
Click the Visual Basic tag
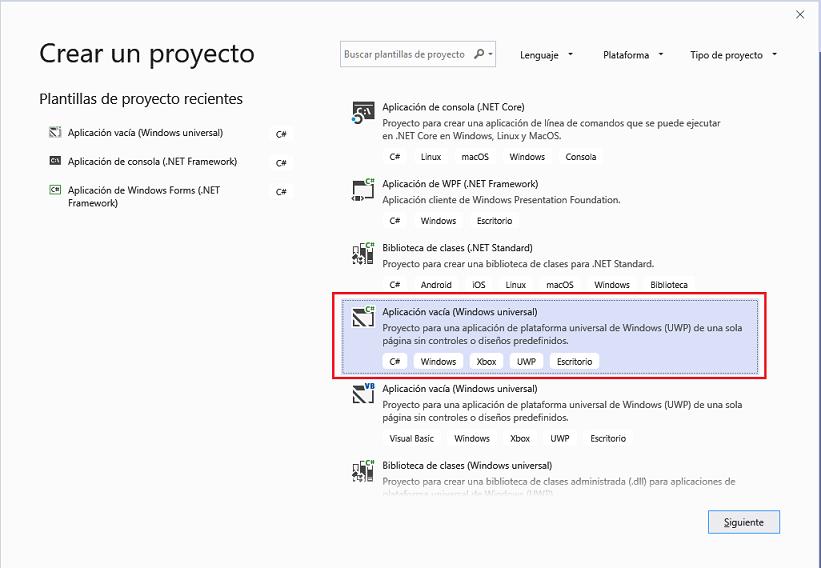click(412, 439)
